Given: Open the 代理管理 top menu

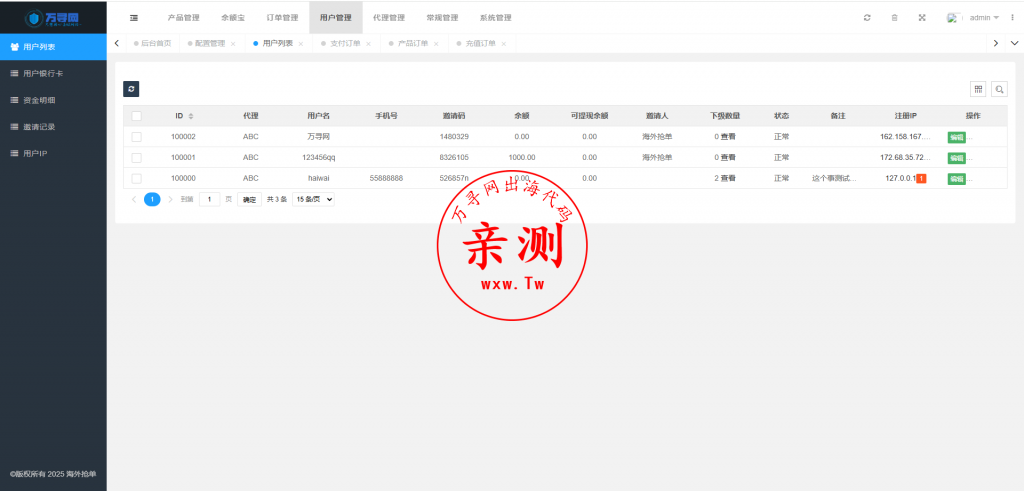Looking at the screenshot, I should pos(389,18).
